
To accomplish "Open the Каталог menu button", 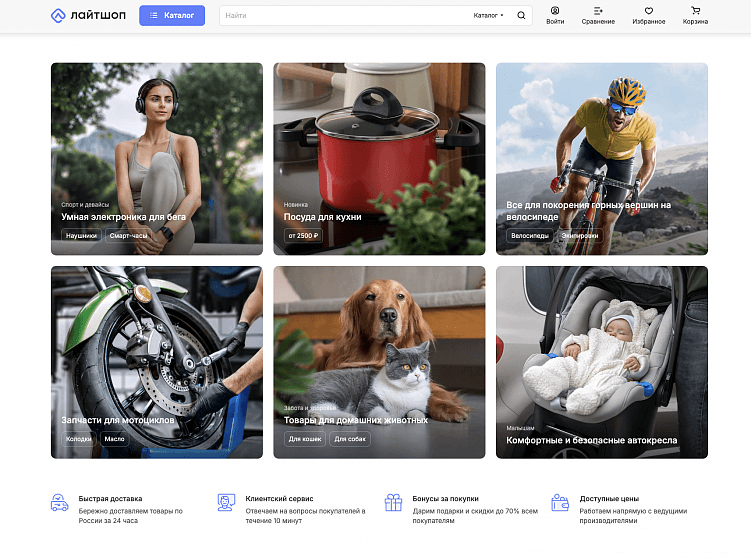I will pyautogui.click(x=172, y=15).
